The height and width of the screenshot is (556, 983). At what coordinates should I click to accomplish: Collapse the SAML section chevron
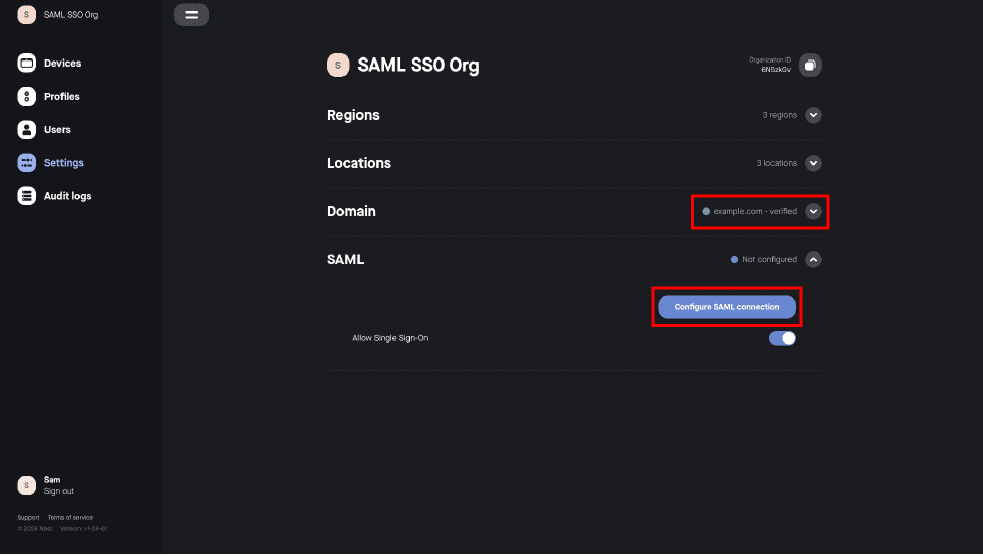[813, 260]
